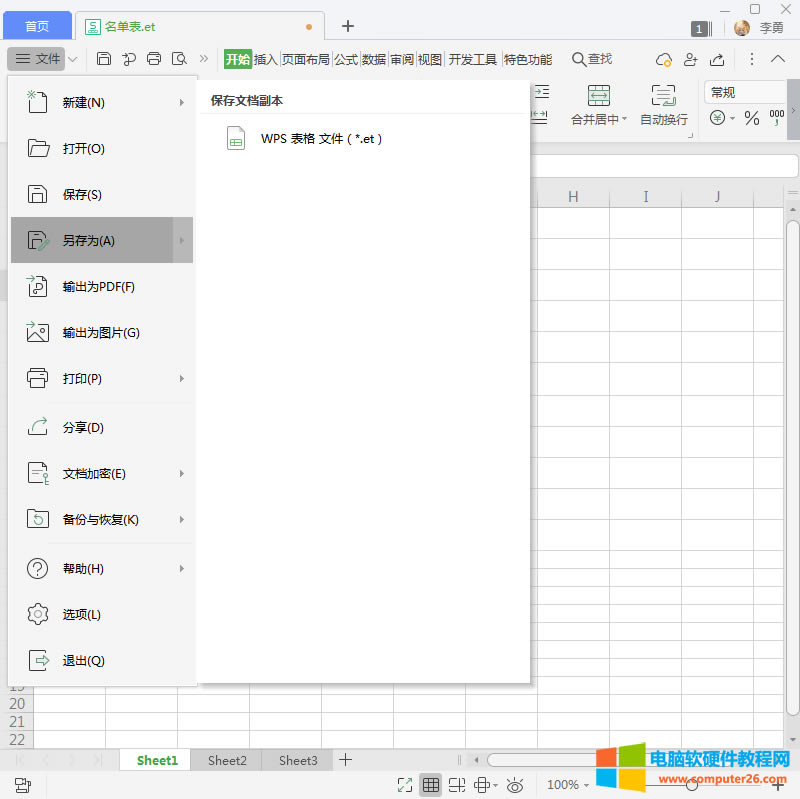Viewport: 800px width, 799px height.
Task: Click the cloud sync icon
Action: click(664, 59)
